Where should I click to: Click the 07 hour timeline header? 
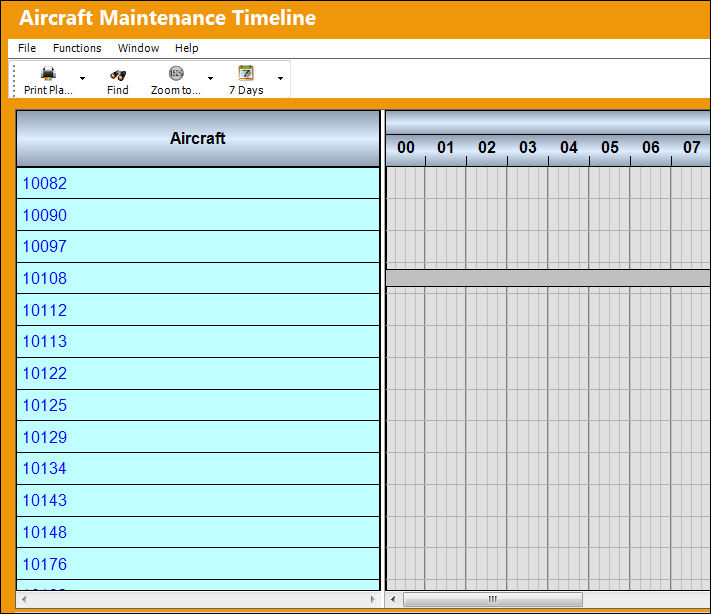pos(691,148)
